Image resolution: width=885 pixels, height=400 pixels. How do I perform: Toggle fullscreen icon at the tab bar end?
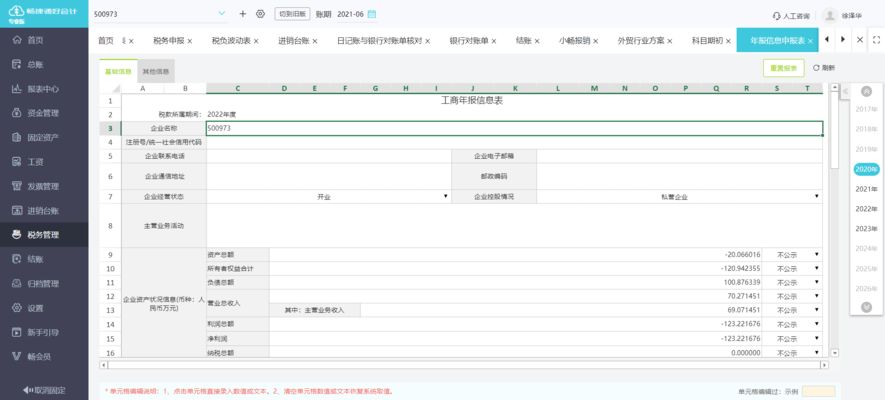click(x=876, y=40)
